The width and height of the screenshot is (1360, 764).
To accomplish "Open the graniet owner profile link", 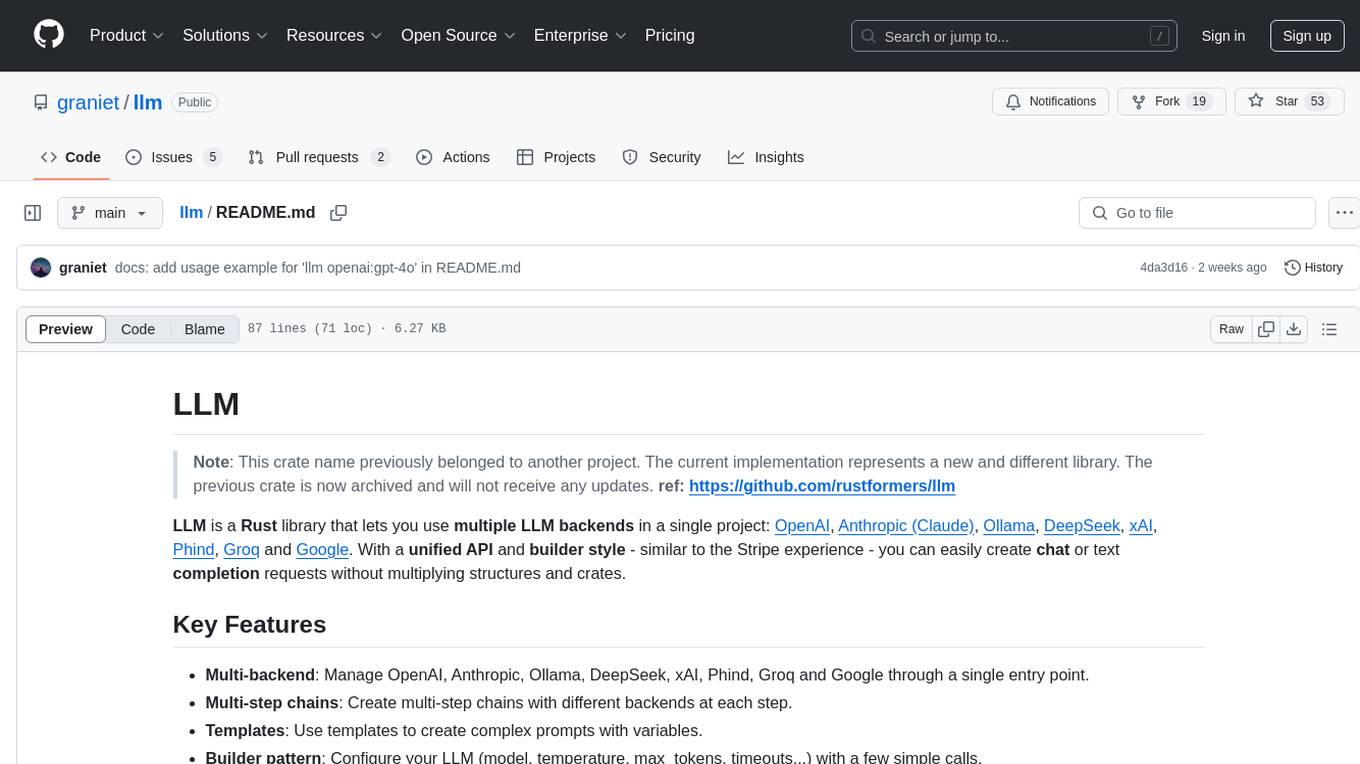I will click(88, 102).
